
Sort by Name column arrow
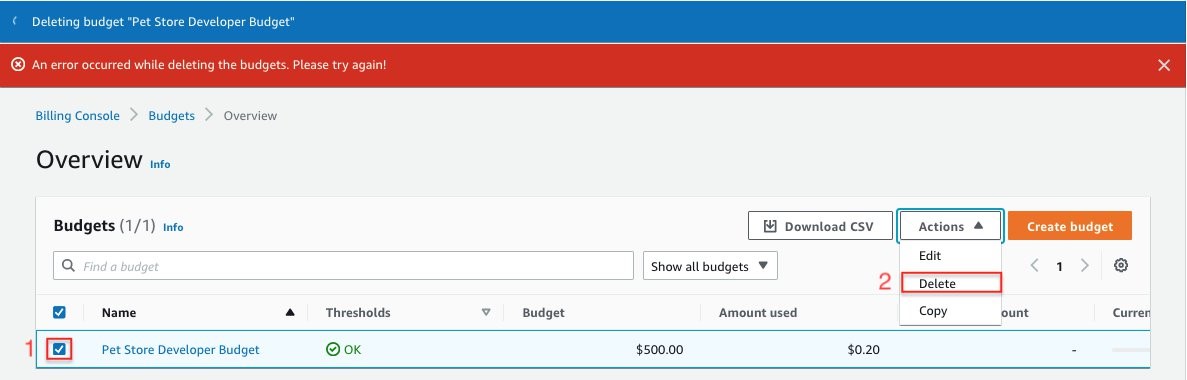(x=290, y=312)
